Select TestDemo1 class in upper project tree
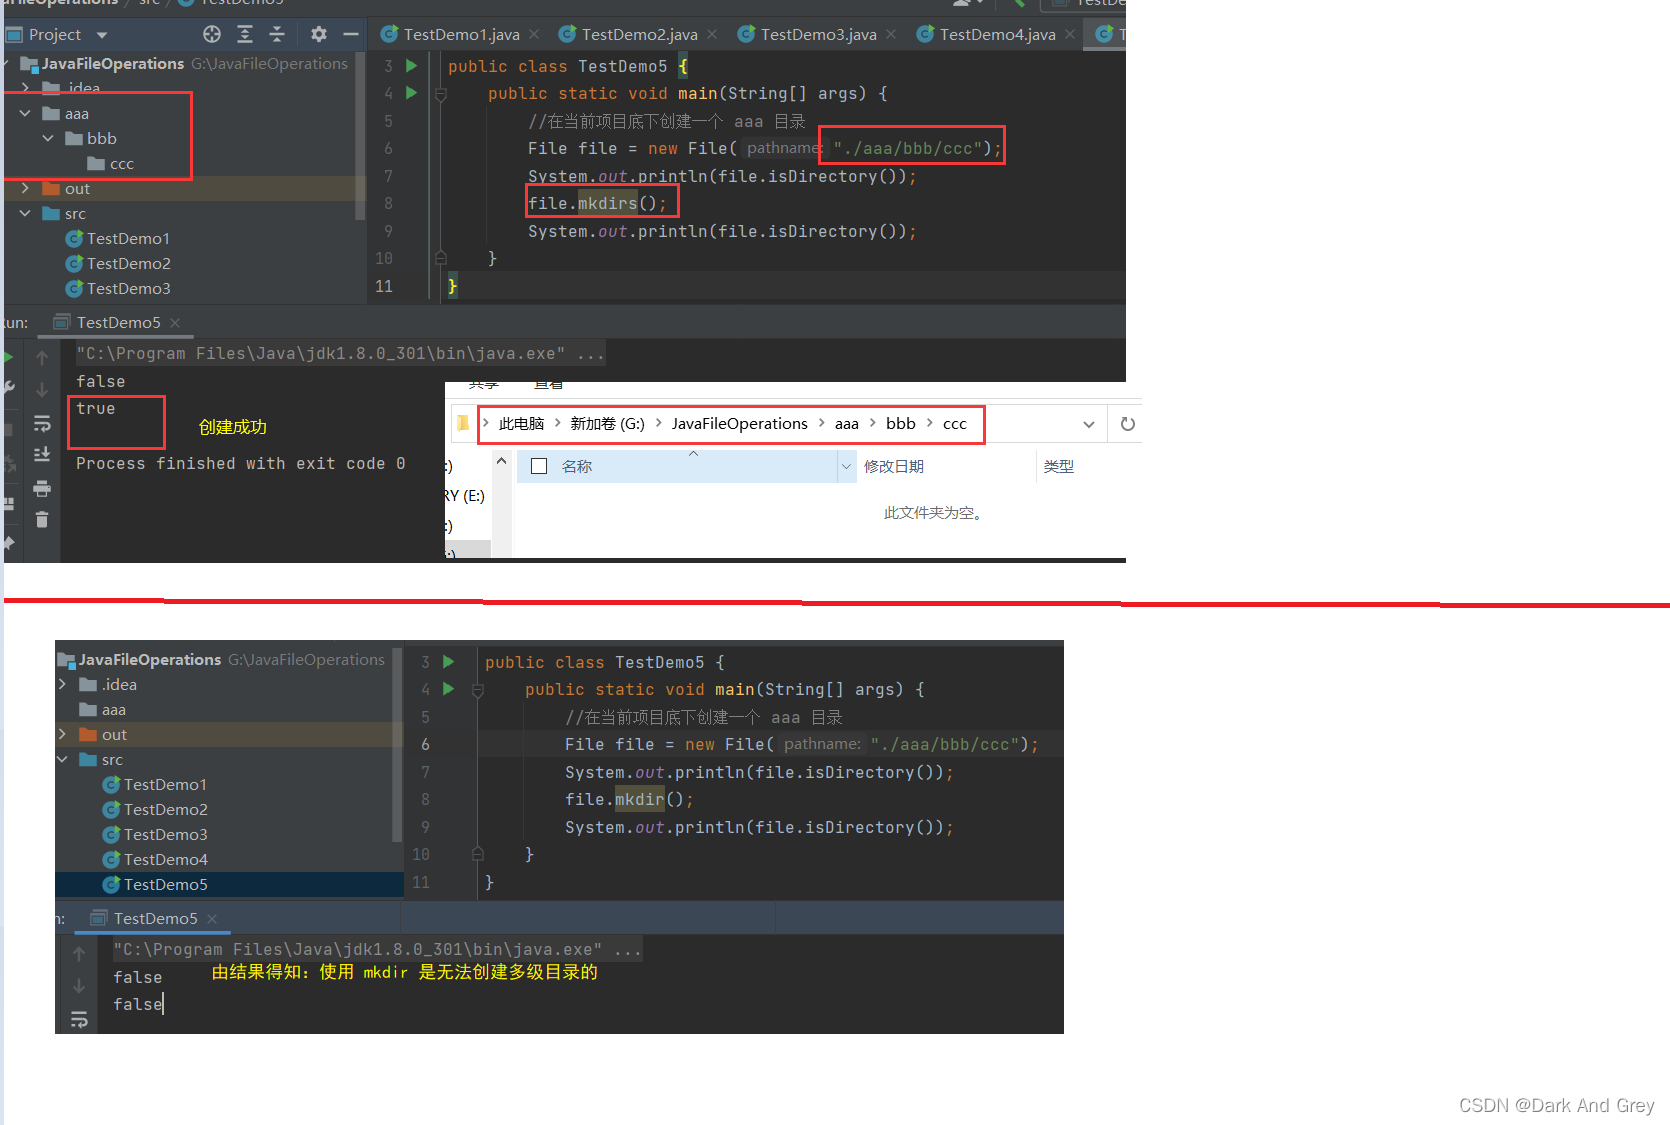Viewport: 1670px width, 1125px height. (x=118, y=239)
